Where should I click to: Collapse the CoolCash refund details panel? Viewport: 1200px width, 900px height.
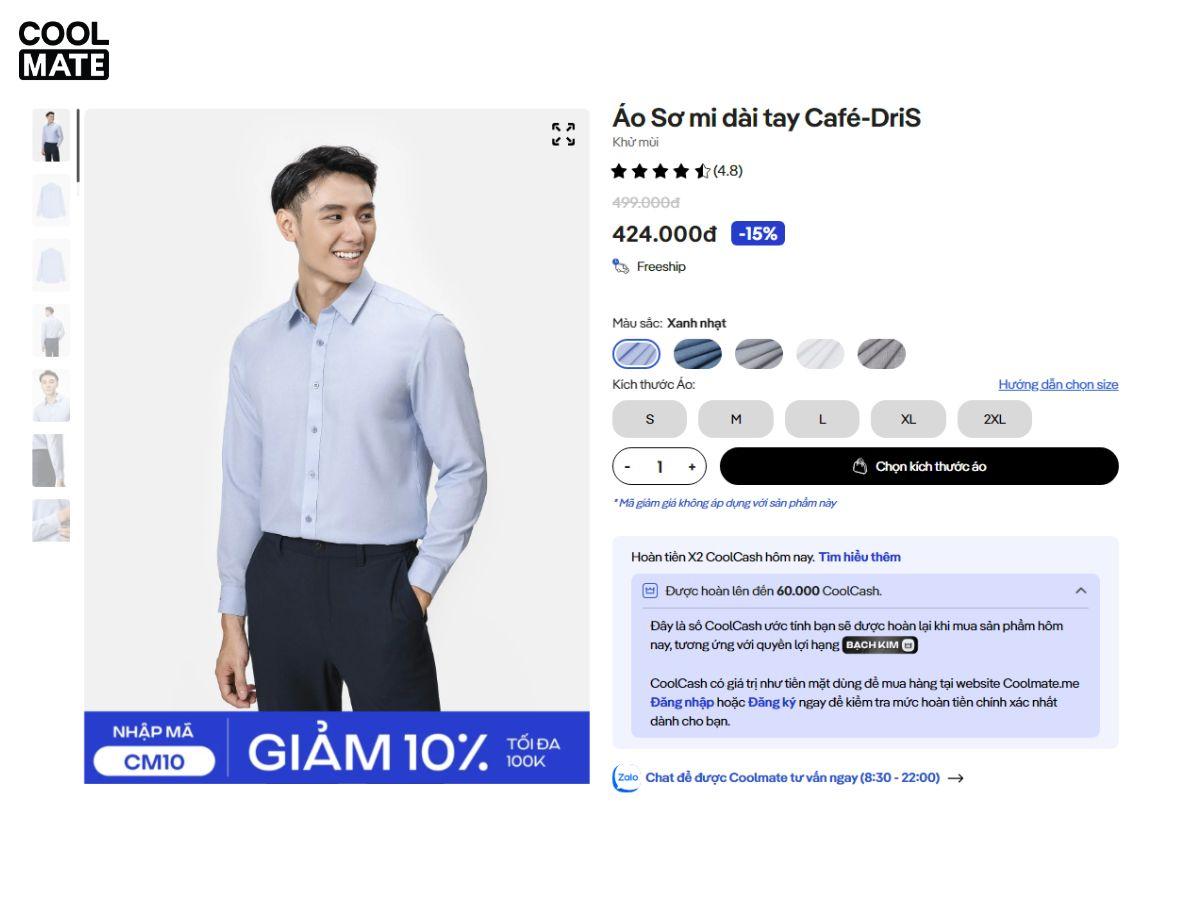point(1081,591)
